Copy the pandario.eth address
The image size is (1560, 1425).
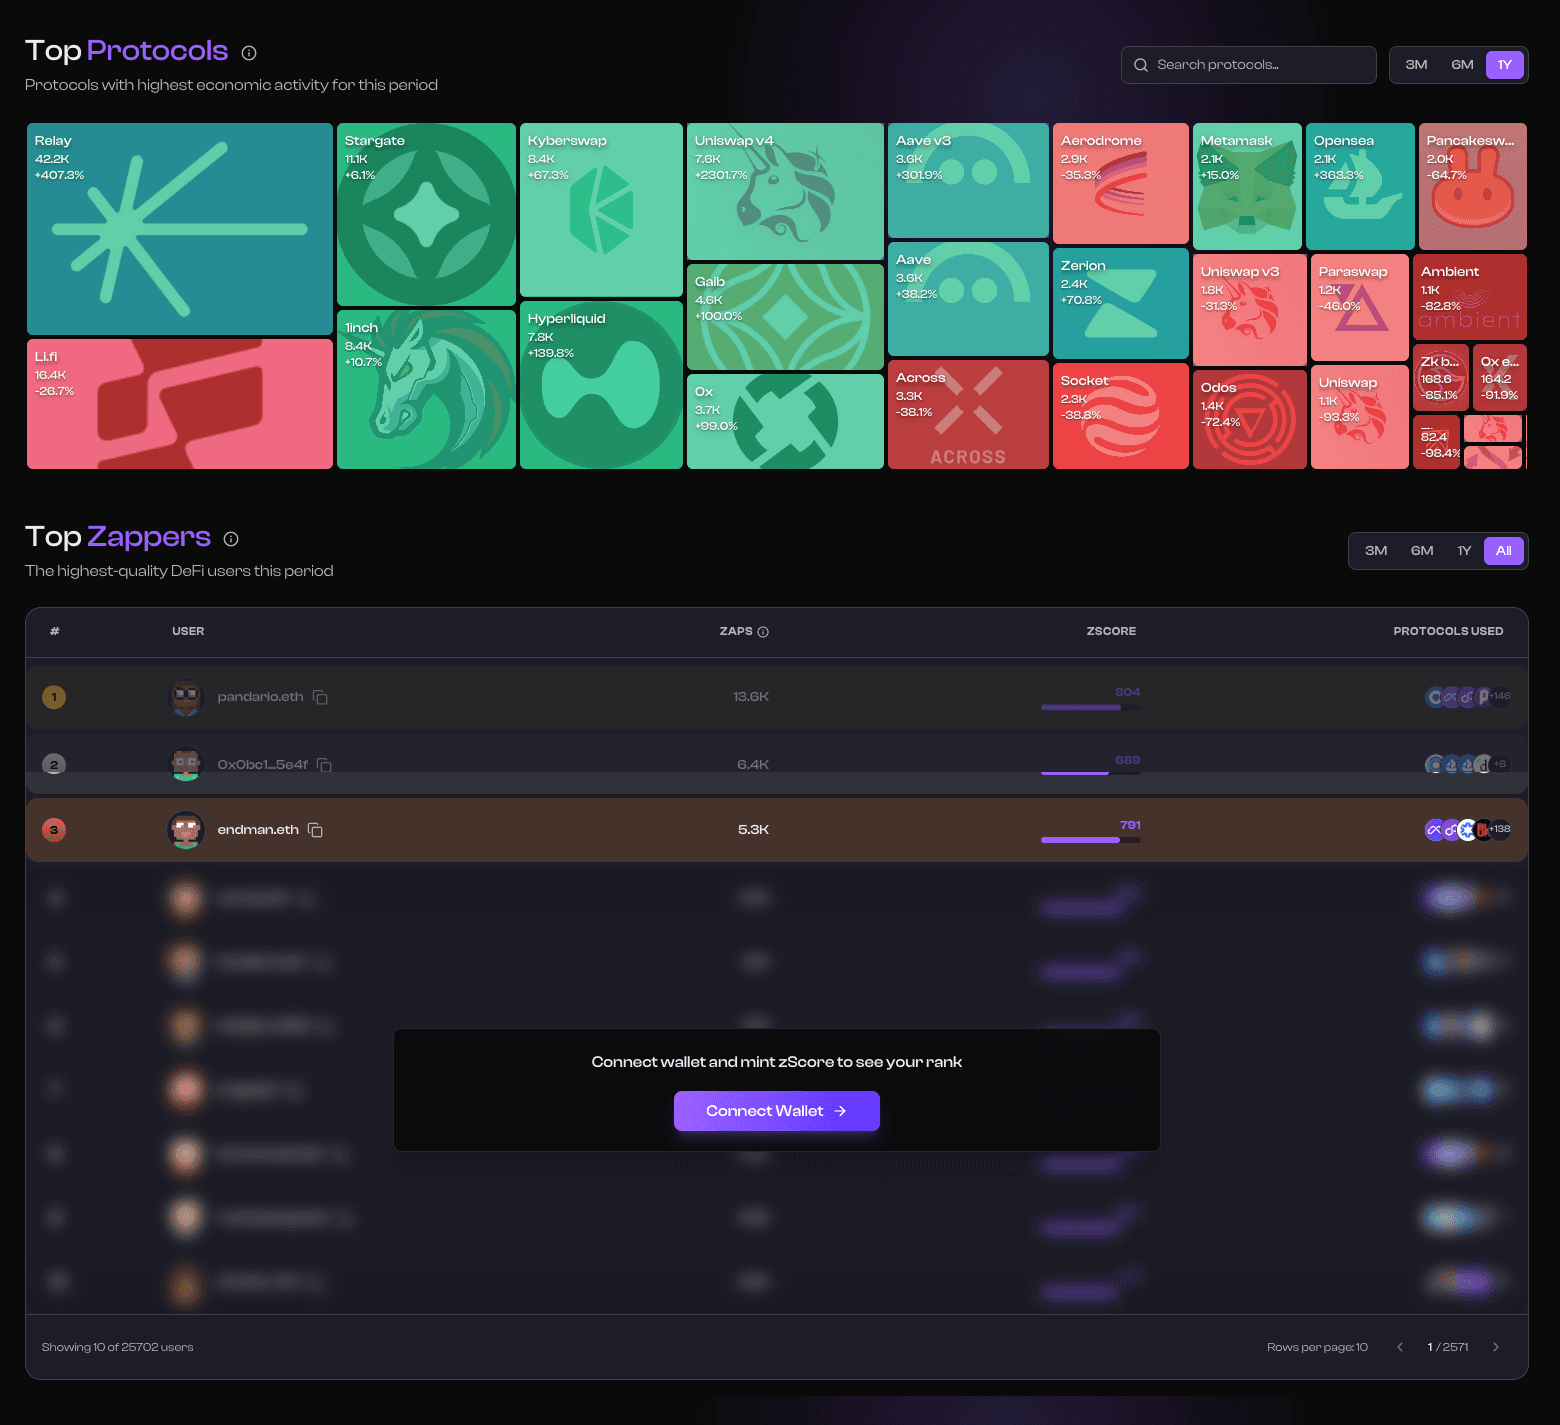(320, 697)
